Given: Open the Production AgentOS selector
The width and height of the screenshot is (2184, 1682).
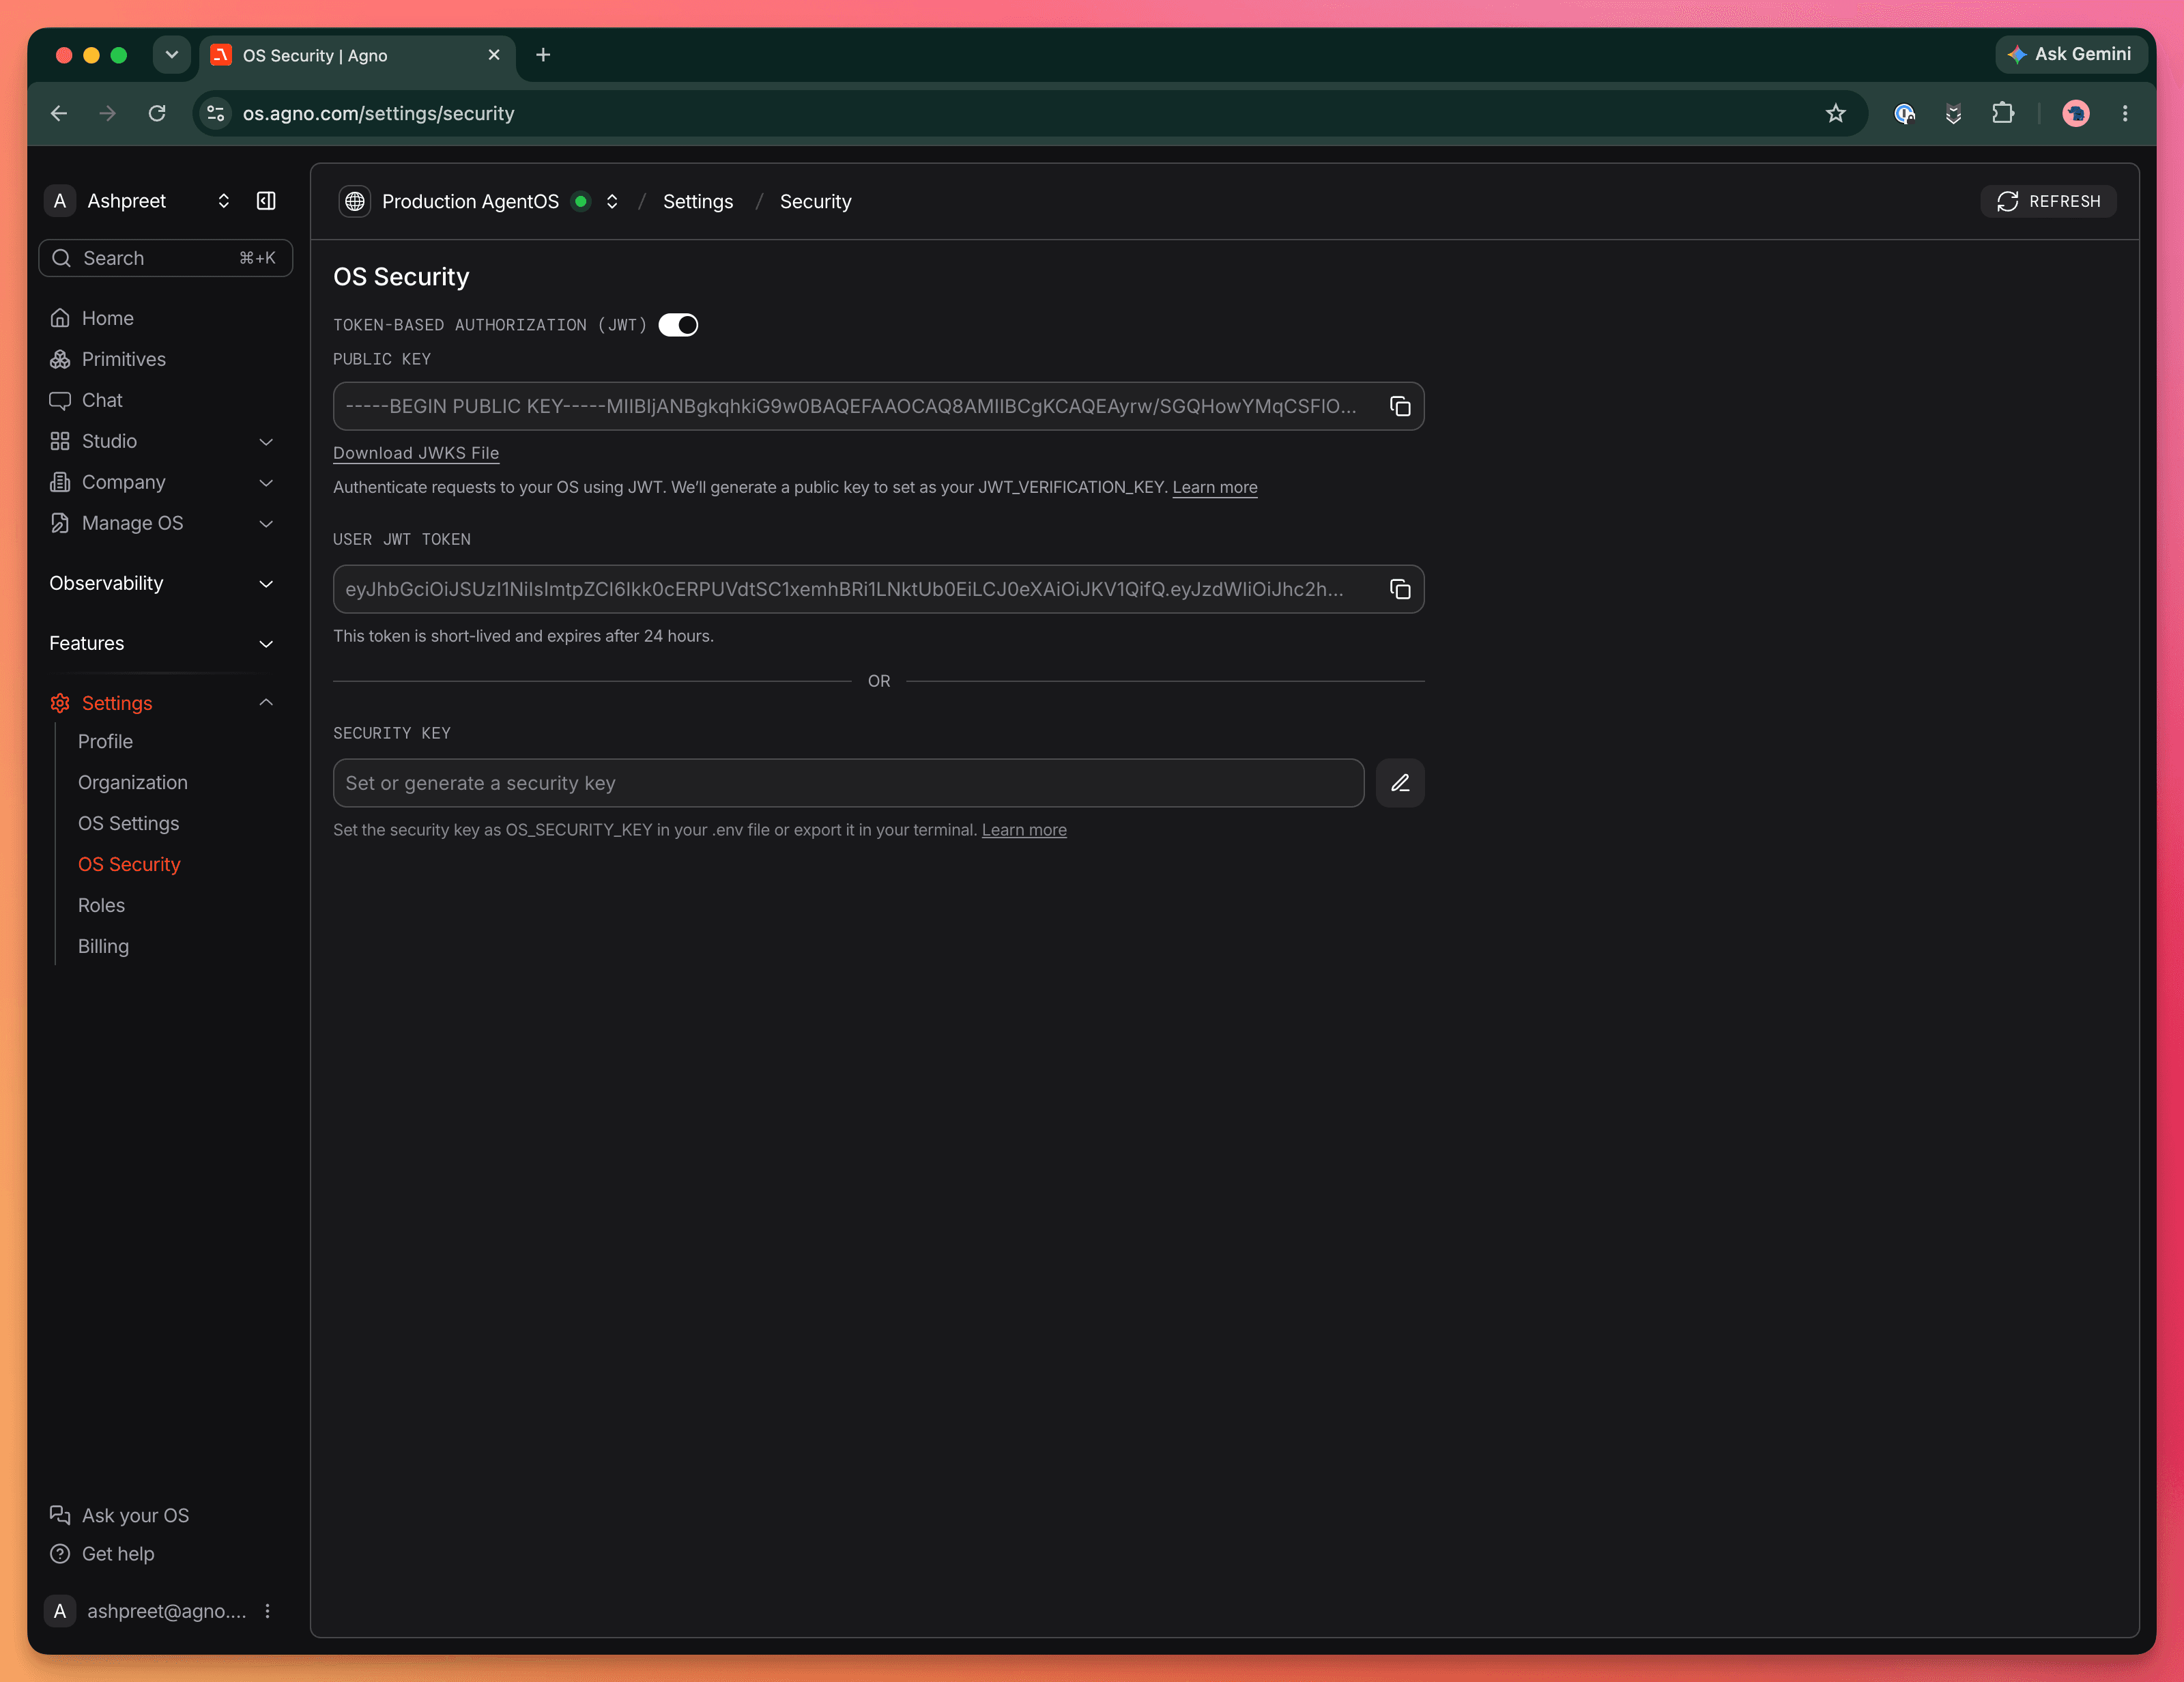Looking at the screenshot, I should [x=611, y=201].
